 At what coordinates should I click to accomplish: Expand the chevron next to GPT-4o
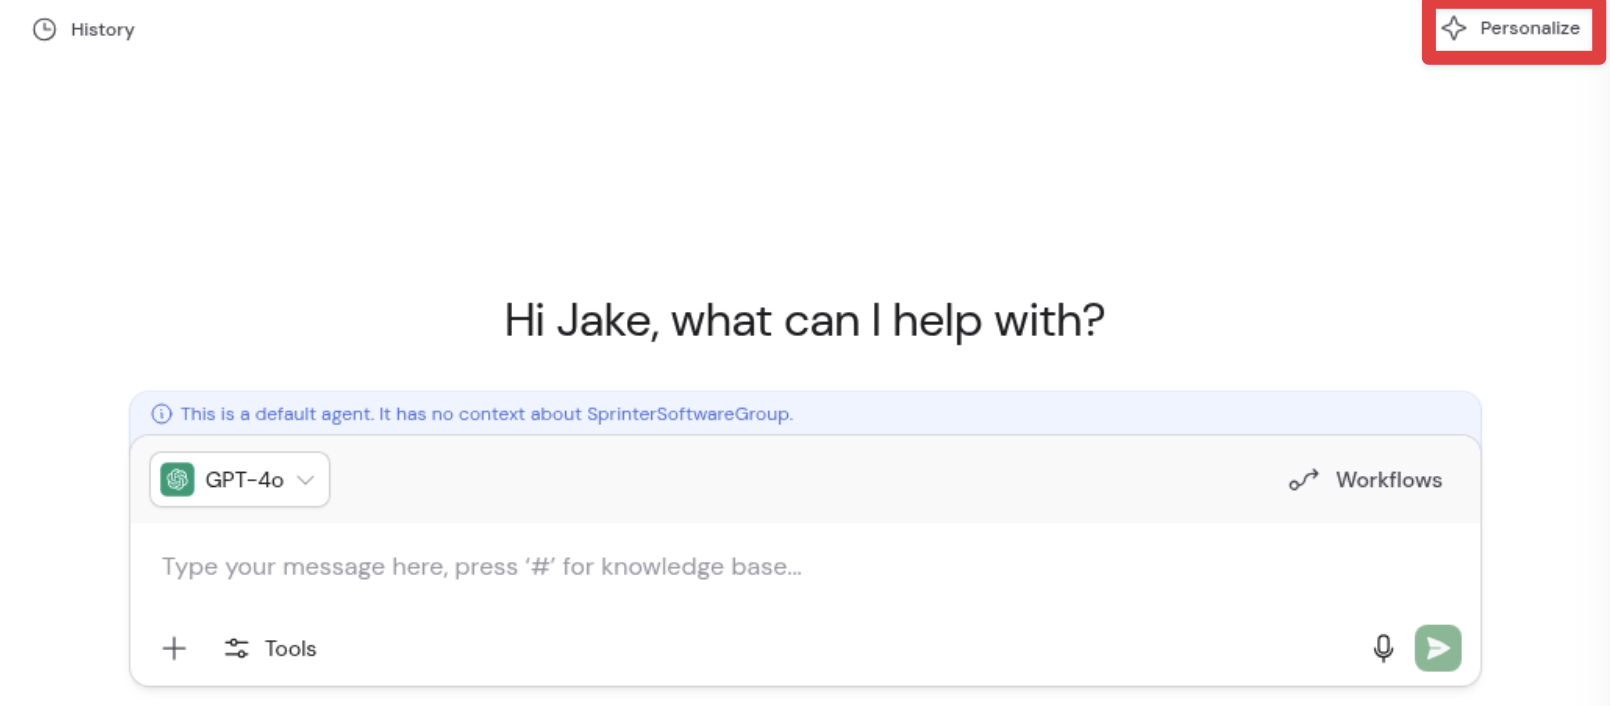[x=307, y=480]
